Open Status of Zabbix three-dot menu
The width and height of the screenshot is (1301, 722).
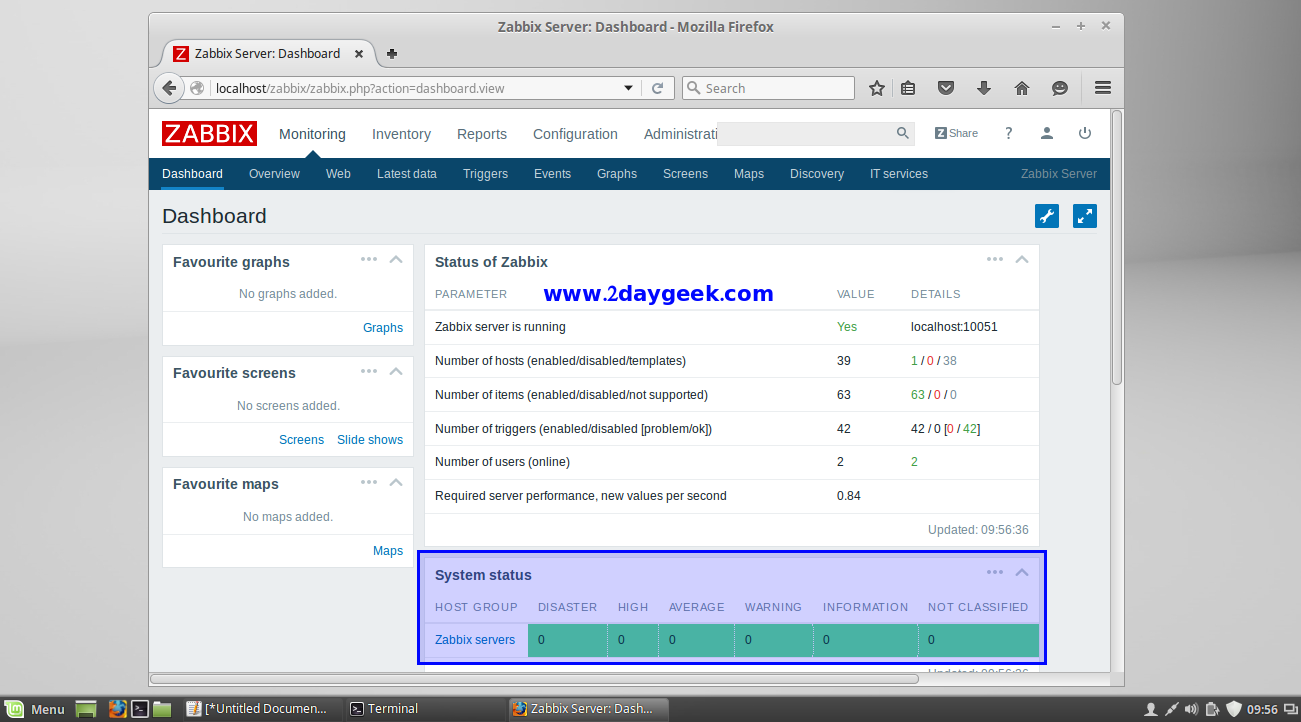click(x=995, y=259)
